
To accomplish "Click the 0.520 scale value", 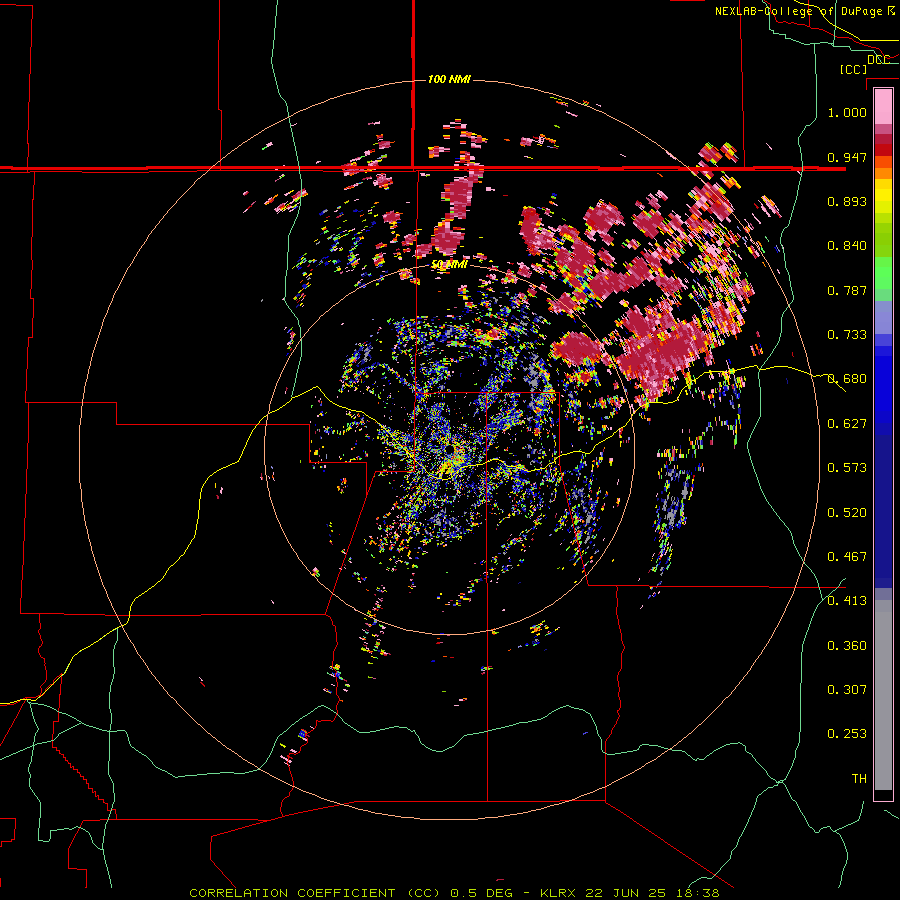I will 847,513.
